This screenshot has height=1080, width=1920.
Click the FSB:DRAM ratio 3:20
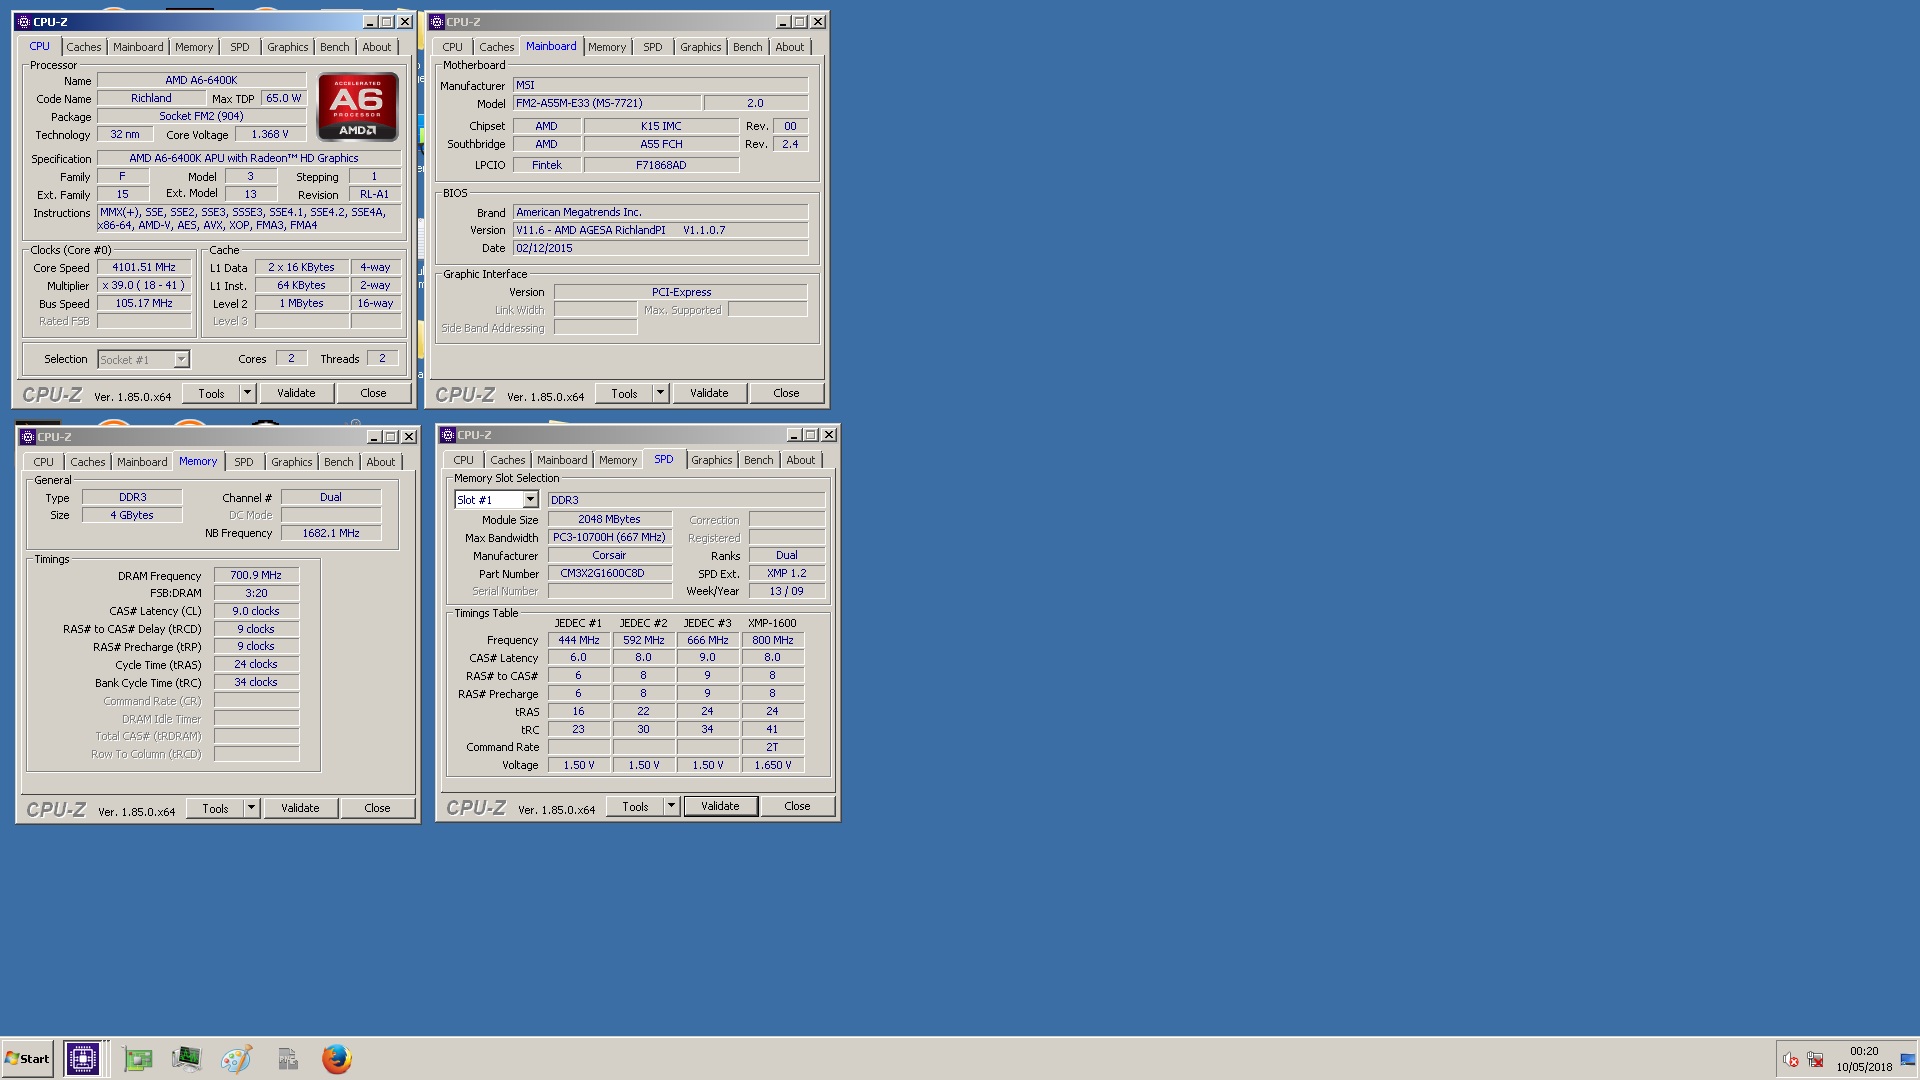tap(256, 593)
